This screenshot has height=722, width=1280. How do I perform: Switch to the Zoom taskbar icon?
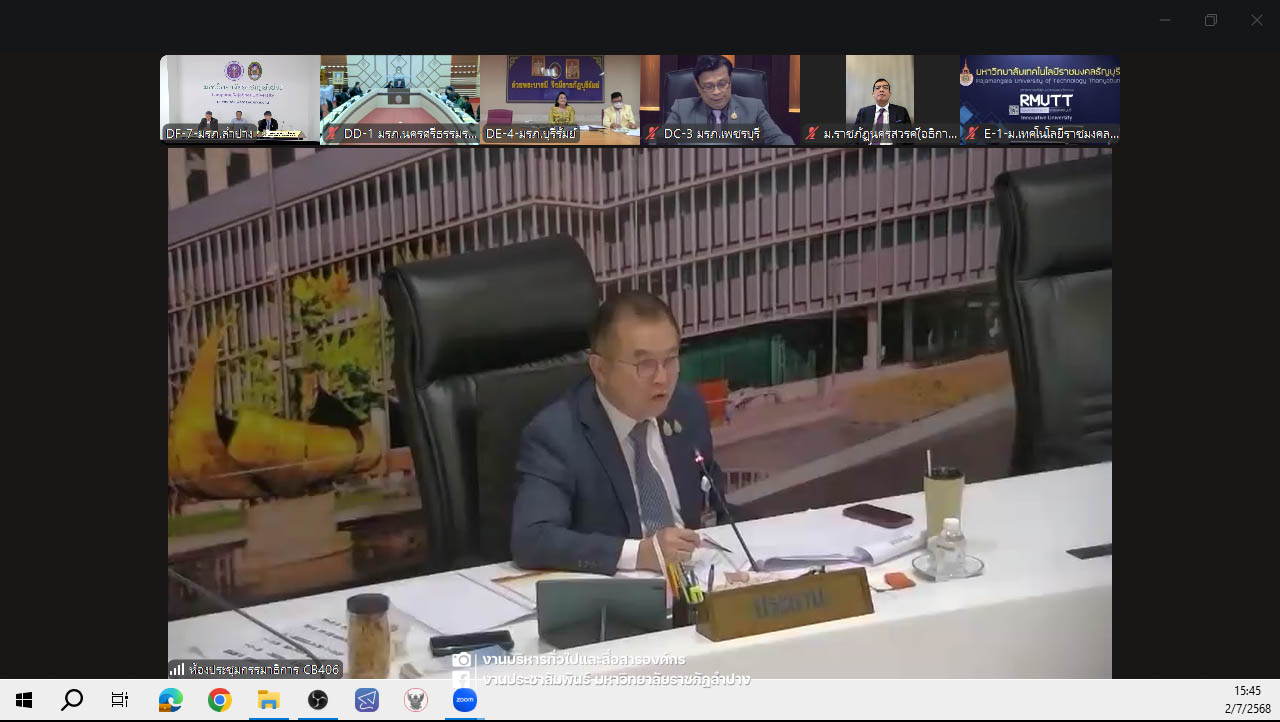pos(465,700)
